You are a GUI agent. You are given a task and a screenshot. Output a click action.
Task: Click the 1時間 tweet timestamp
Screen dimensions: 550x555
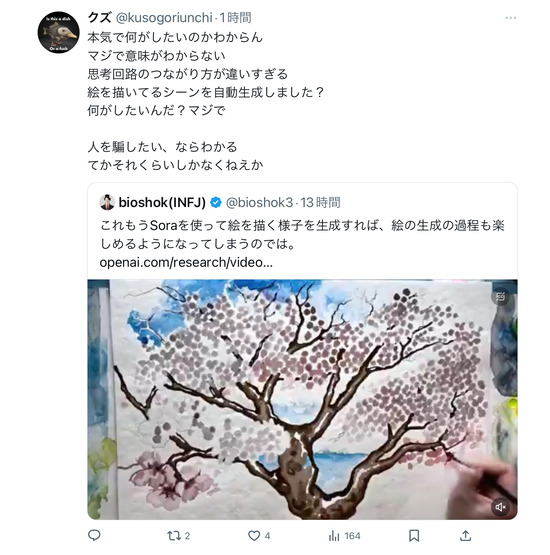pos(235,17)
